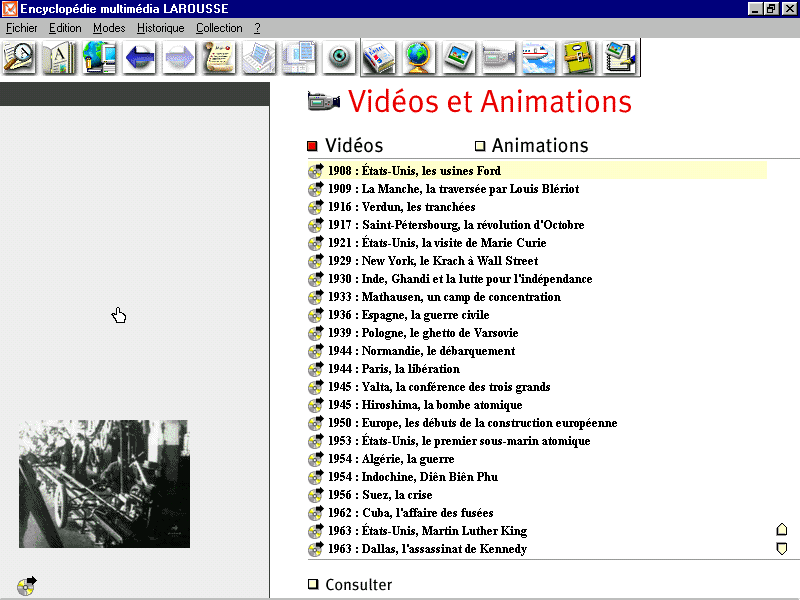Pick "1917 : Saint-Pétersbourg, la révolution d'Octobre"
The image size is (800, 600).
[x=446, y=224]
